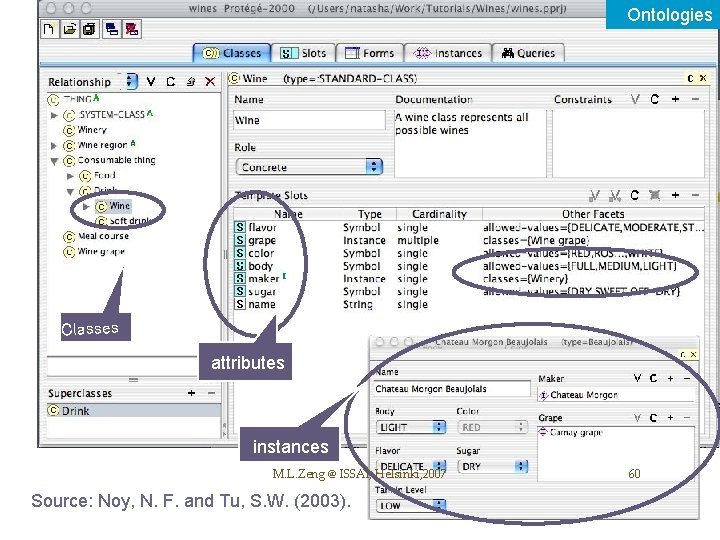
Task: Expand the Wine region tree node
Action: [x=54, y=146]
